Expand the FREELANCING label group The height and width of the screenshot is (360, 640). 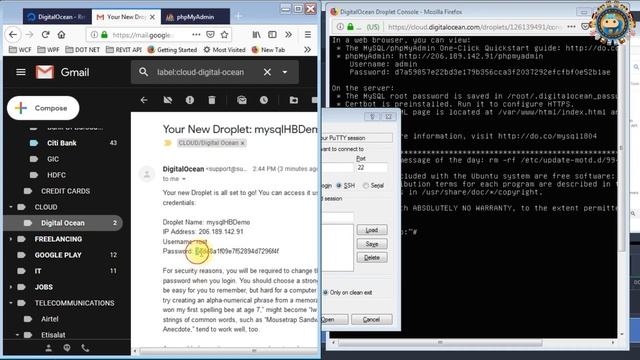point(11,239)
